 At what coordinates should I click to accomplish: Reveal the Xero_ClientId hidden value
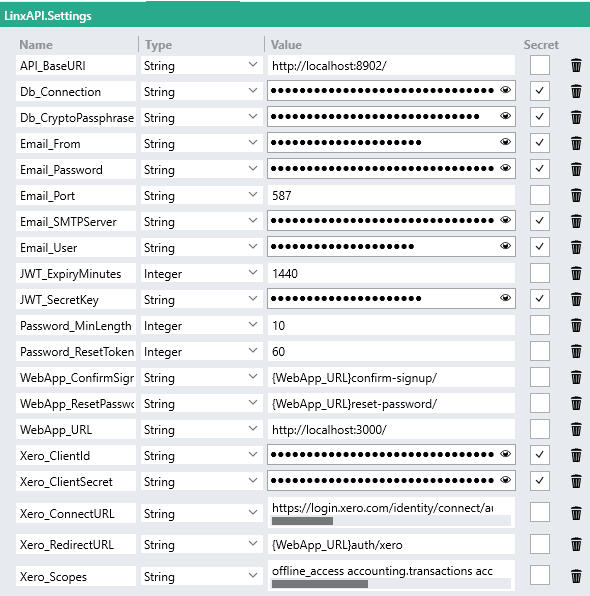point(505,454)
